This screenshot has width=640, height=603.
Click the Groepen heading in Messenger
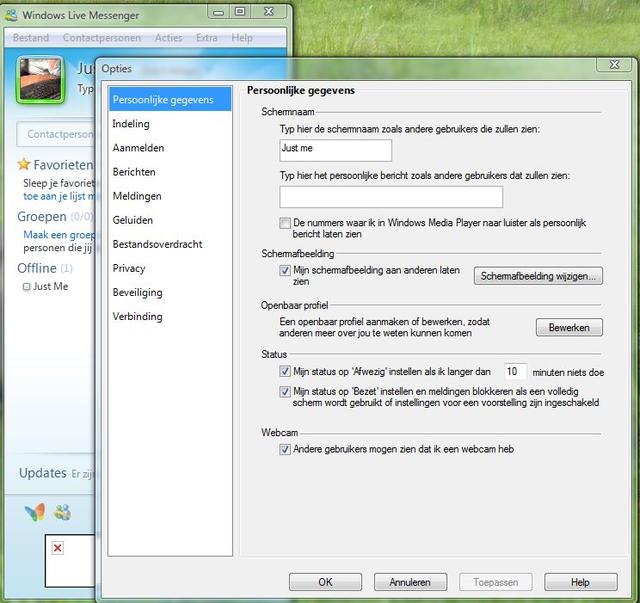point(42,216)
